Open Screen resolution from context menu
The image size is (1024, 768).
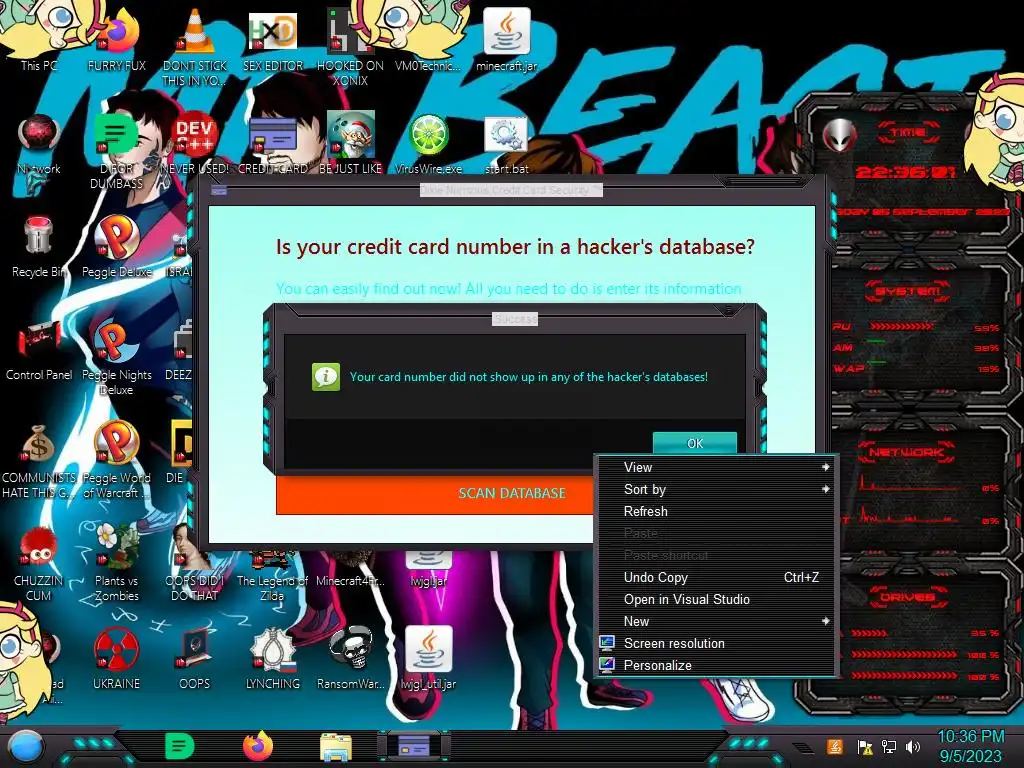click(716, 643)
